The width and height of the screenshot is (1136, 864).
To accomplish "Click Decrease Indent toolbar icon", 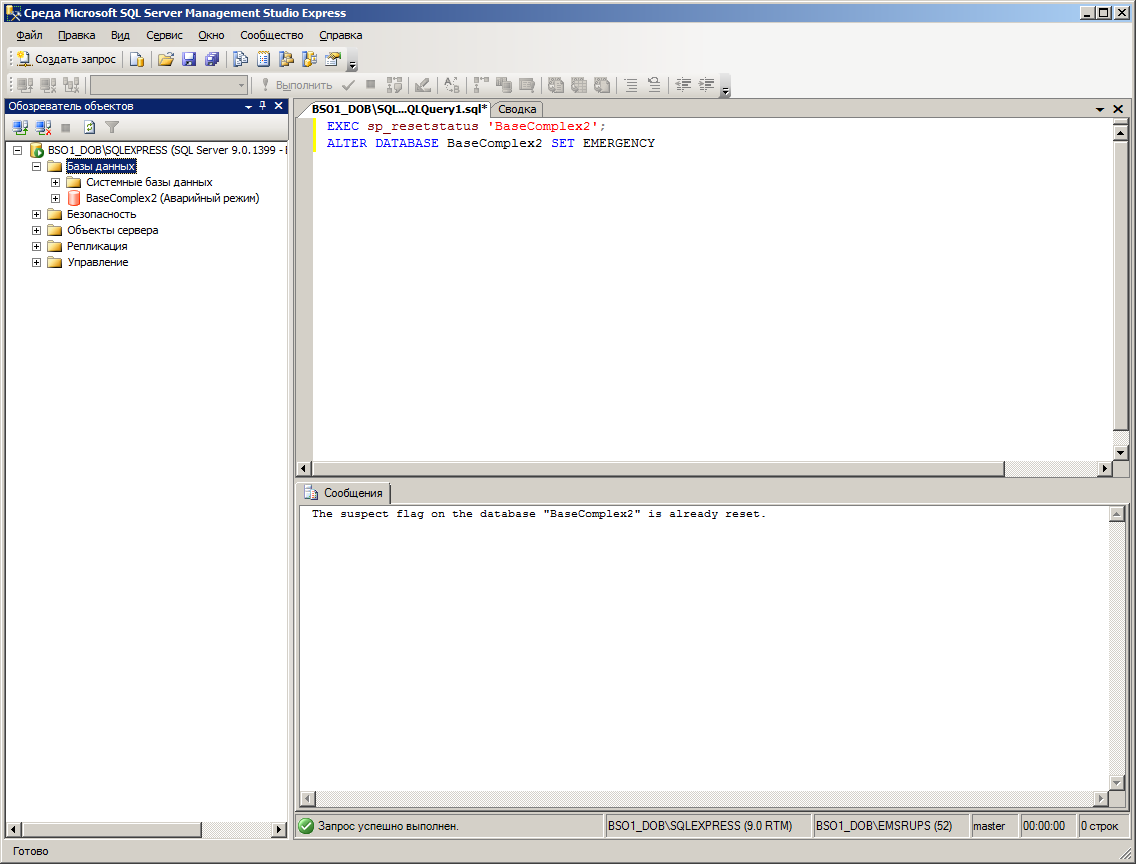I will coord(683,85).
